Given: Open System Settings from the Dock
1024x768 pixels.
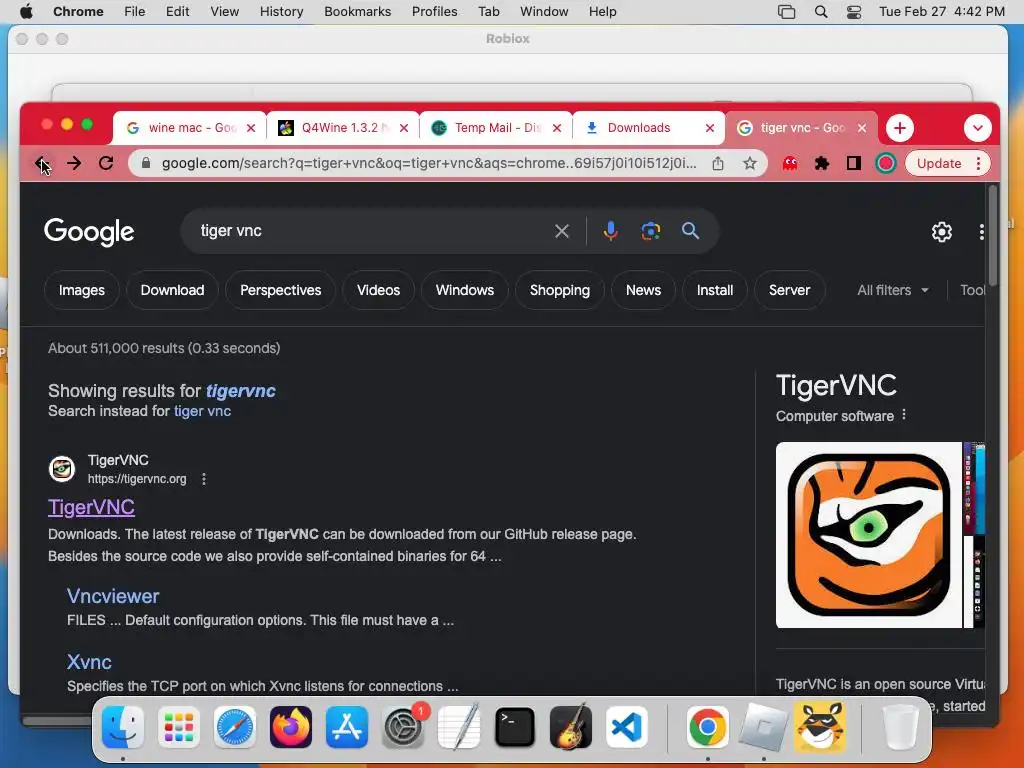Looking at the screenshot, I should (403, 727).
